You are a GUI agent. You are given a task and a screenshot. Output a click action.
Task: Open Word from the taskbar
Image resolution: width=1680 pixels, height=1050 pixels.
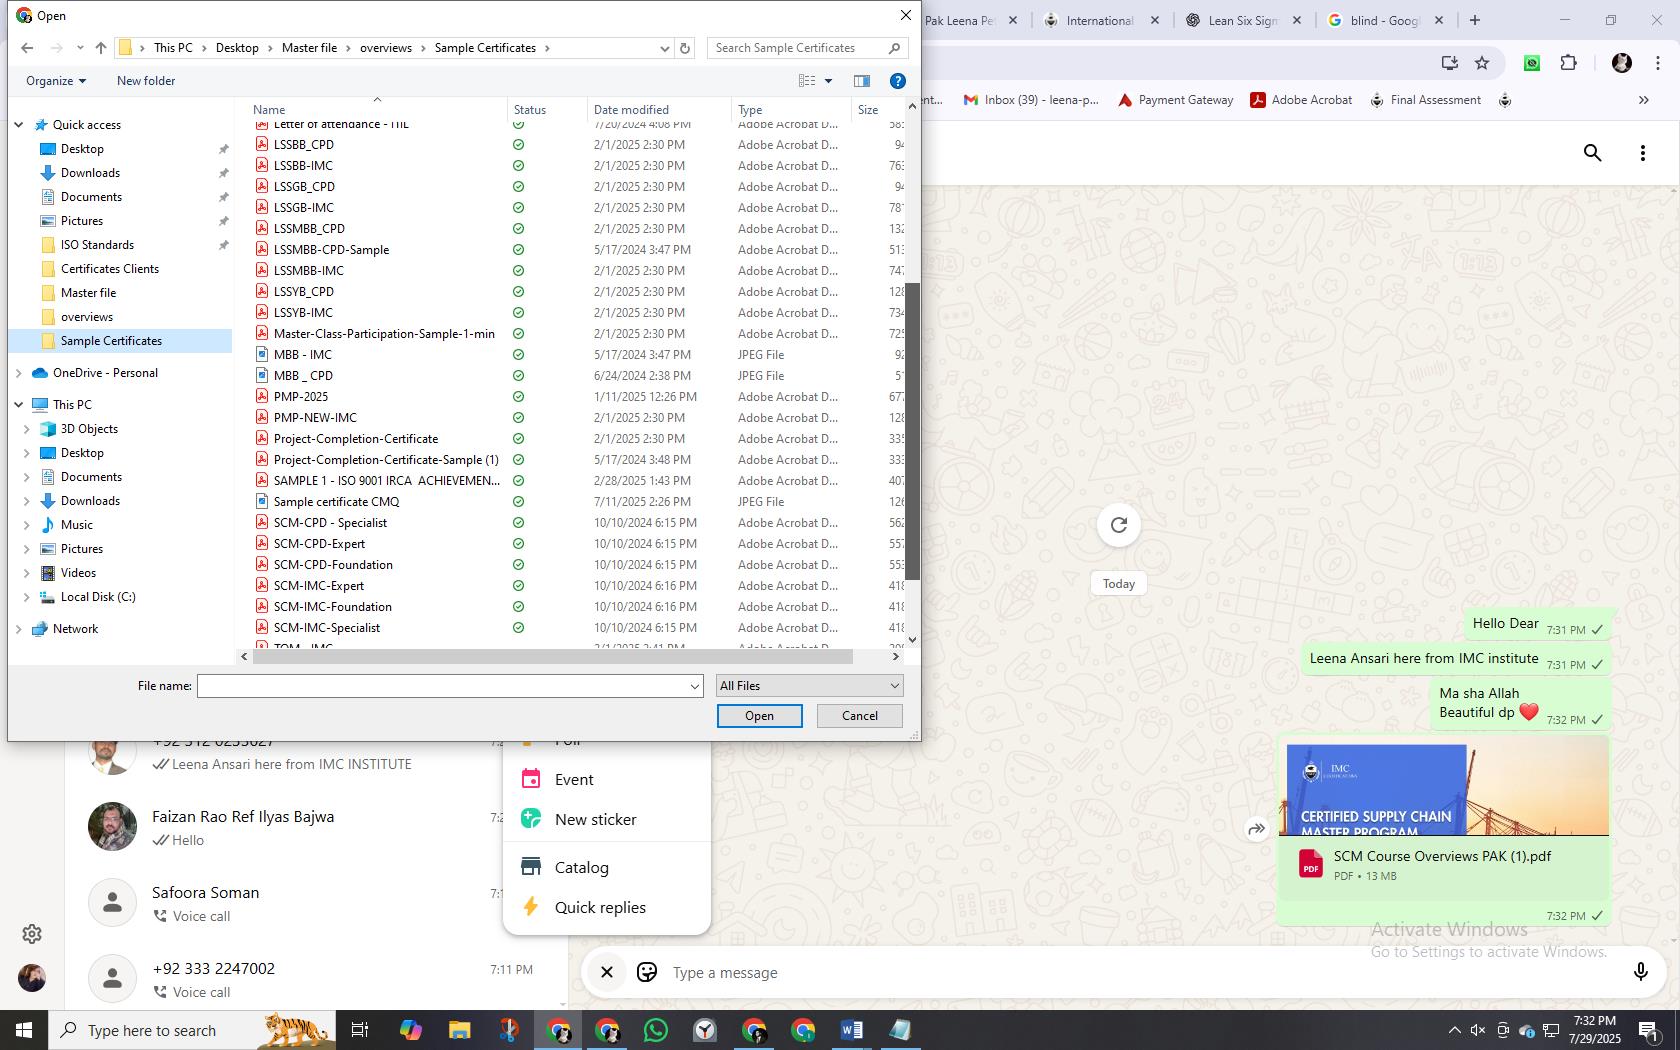pos(851,1030)
